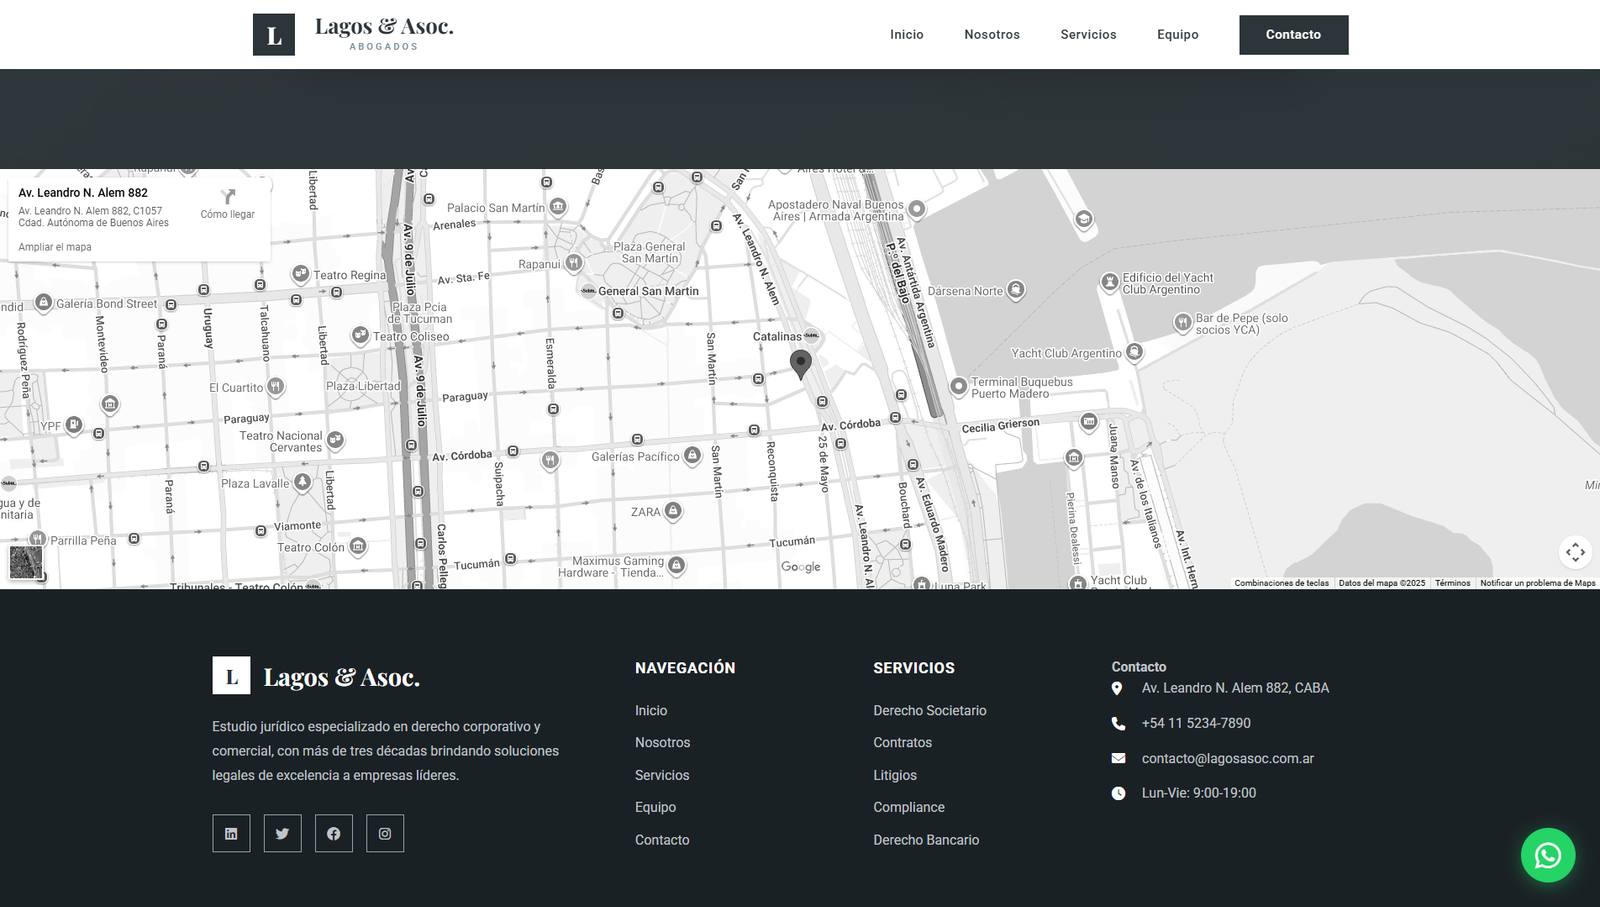Screen dimensions: 1600x907
Task: Click the map location pin marker
Action: click(801, 363)
